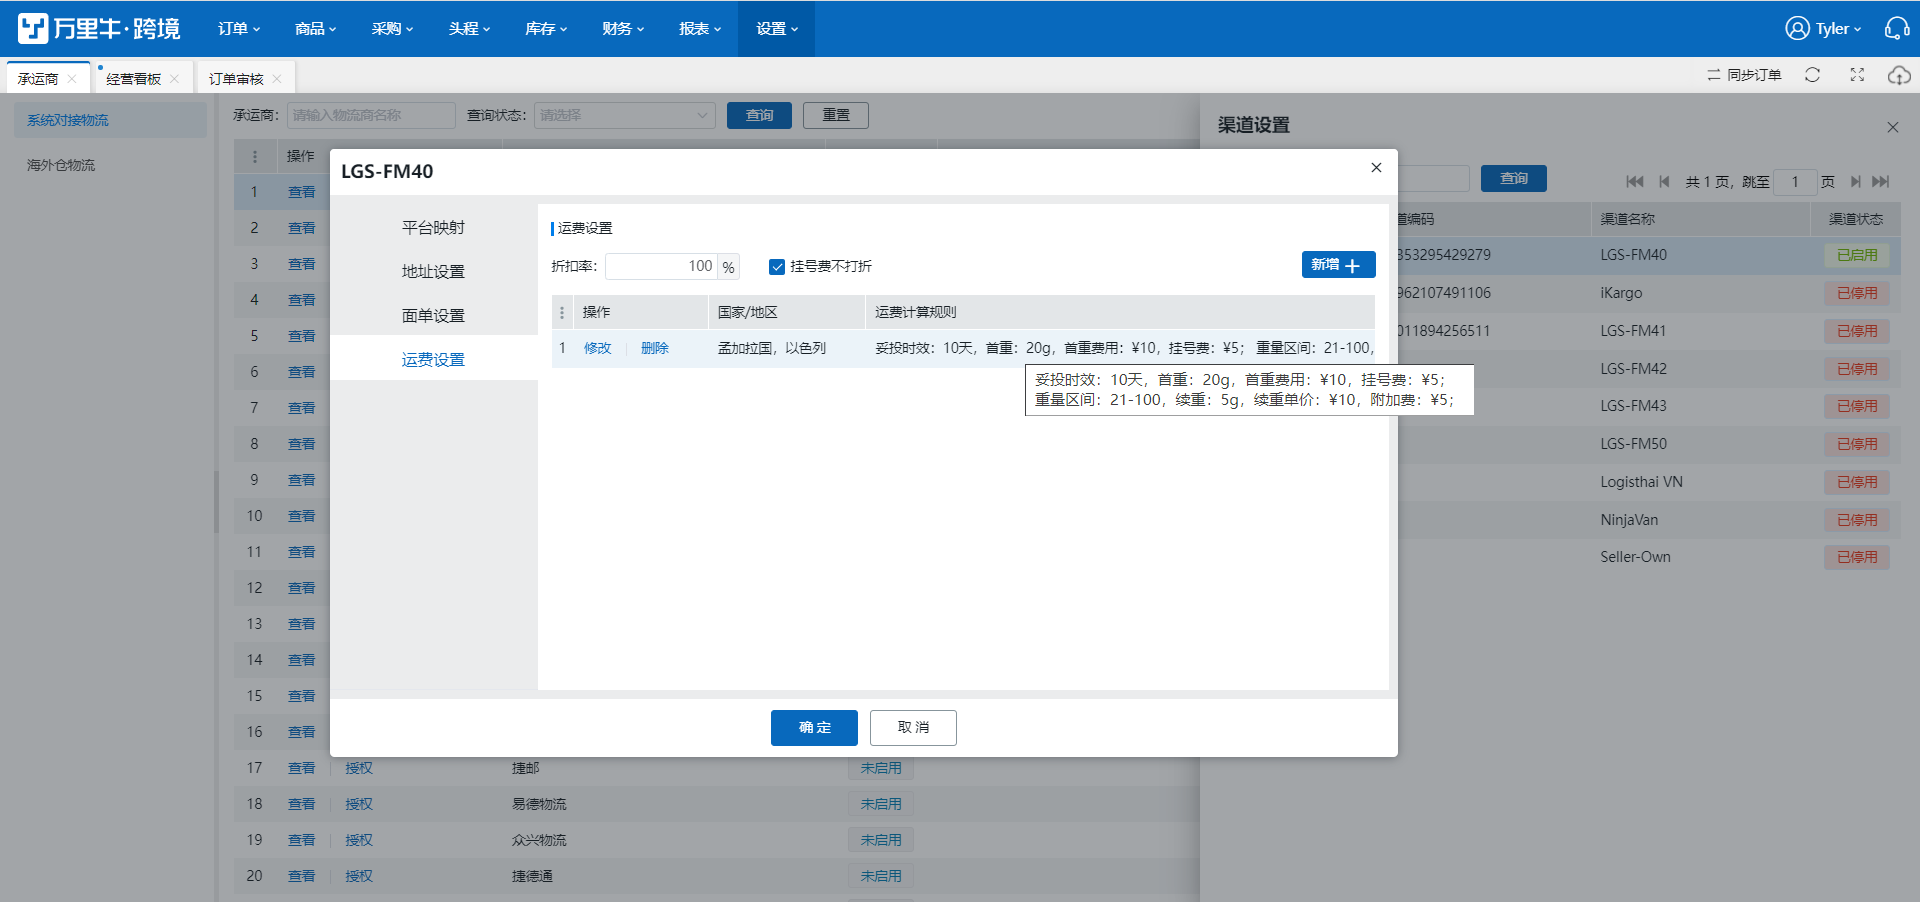The image size is (1920, 902).
Task: Expand the 报表 dropdown menu
Action: pos(700,28)
